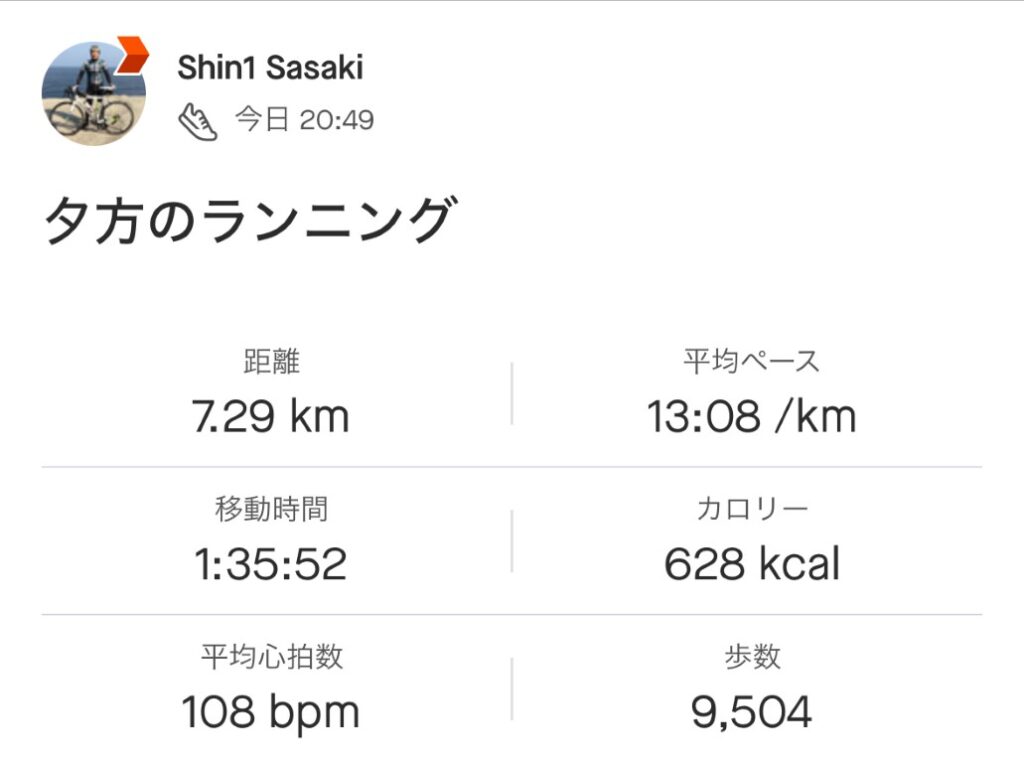Image resolution: width=1024 pixels, height=763 pixels.
Task: Tap the 628 kcal calories value
Action: click(751, 564)
